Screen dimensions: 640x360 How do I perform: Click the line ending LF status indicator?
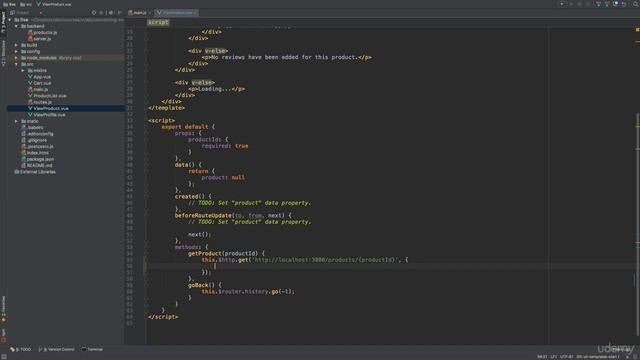point(553,357)
